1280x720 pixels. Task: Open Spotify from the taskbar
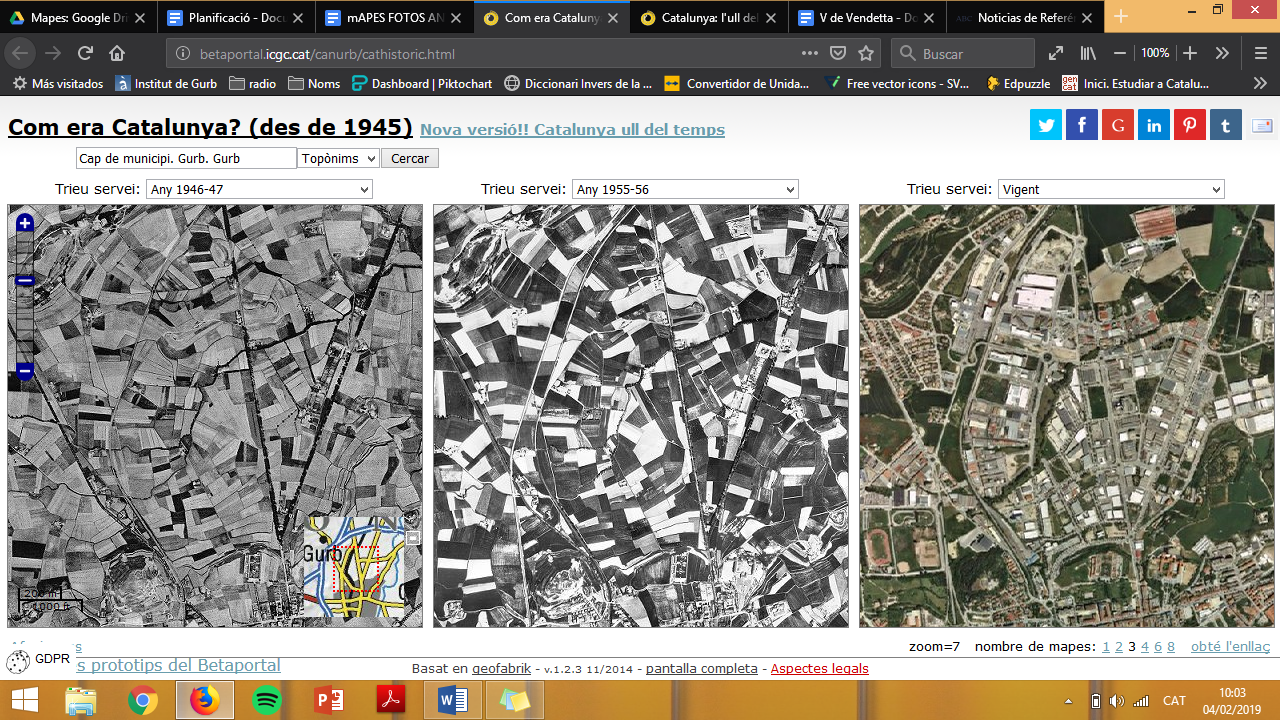(267, 700)
